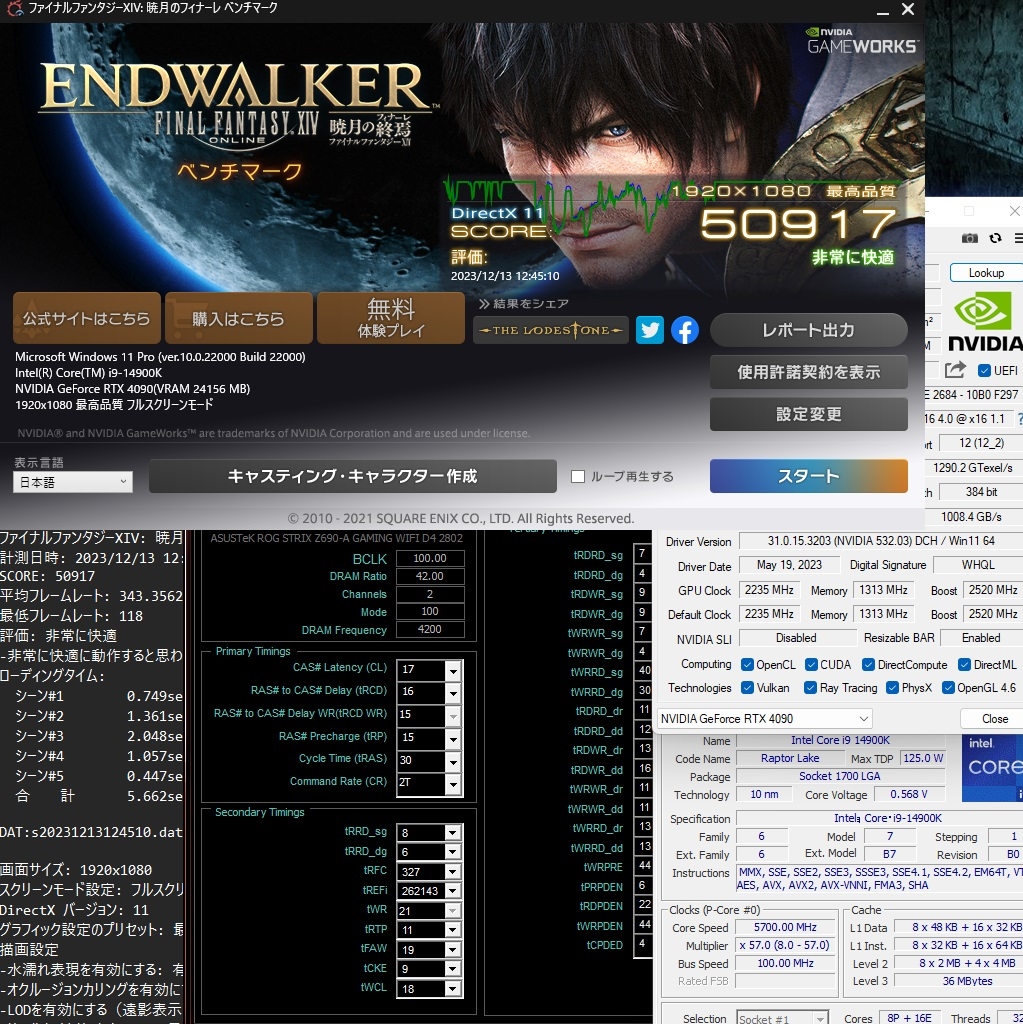Click the GPU Clock 2235 MHz field
Screen dimensions: 1023x1024
(769, 590)
